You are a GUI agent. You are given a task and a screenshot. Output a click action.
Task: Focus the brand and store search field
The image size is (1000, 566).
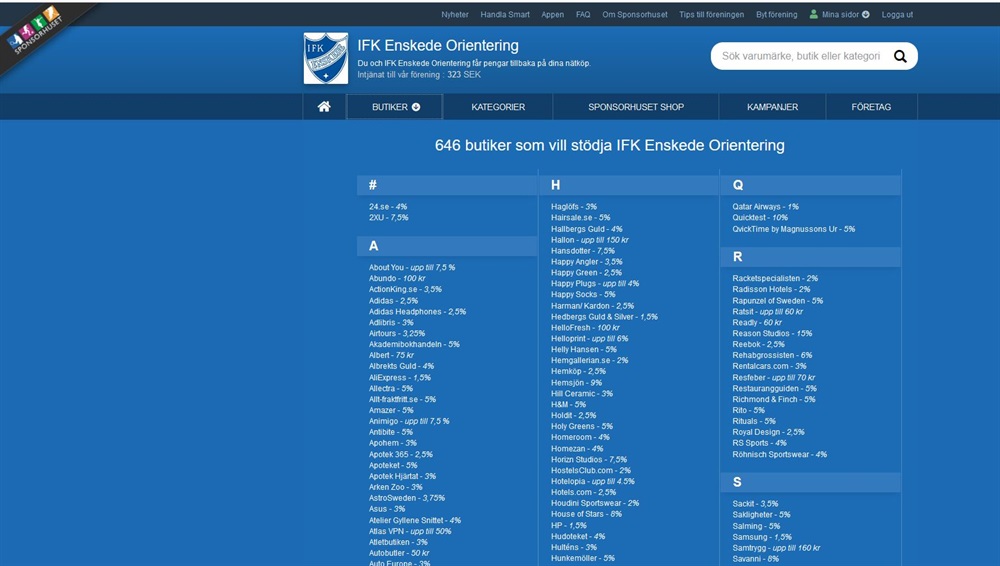click(x=801, y=56)
